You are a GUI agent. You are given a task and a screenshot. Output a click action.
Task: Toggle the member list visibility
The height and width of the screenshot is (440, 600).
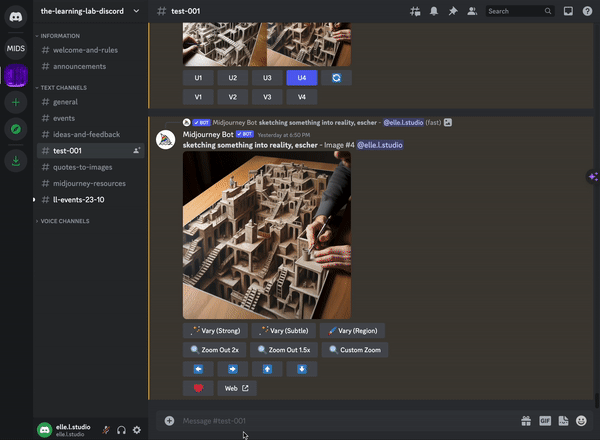click(x=471, y=11)
